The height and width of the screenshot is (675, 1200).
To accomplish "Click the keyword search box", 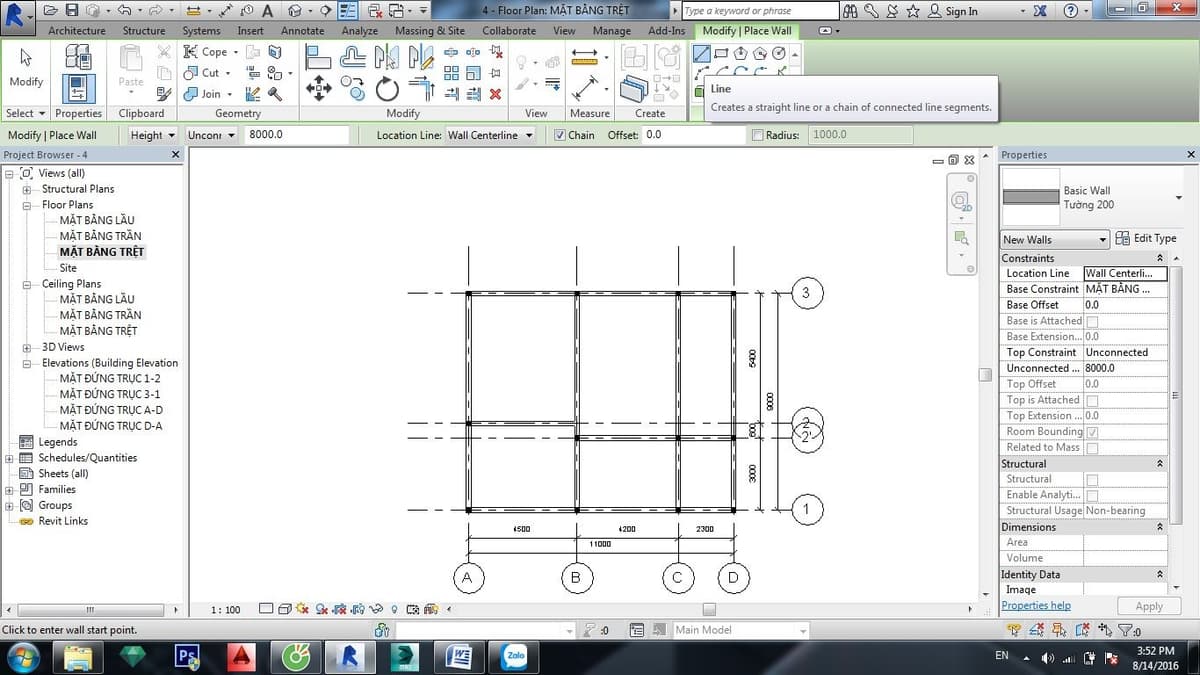I will (760, 11).
